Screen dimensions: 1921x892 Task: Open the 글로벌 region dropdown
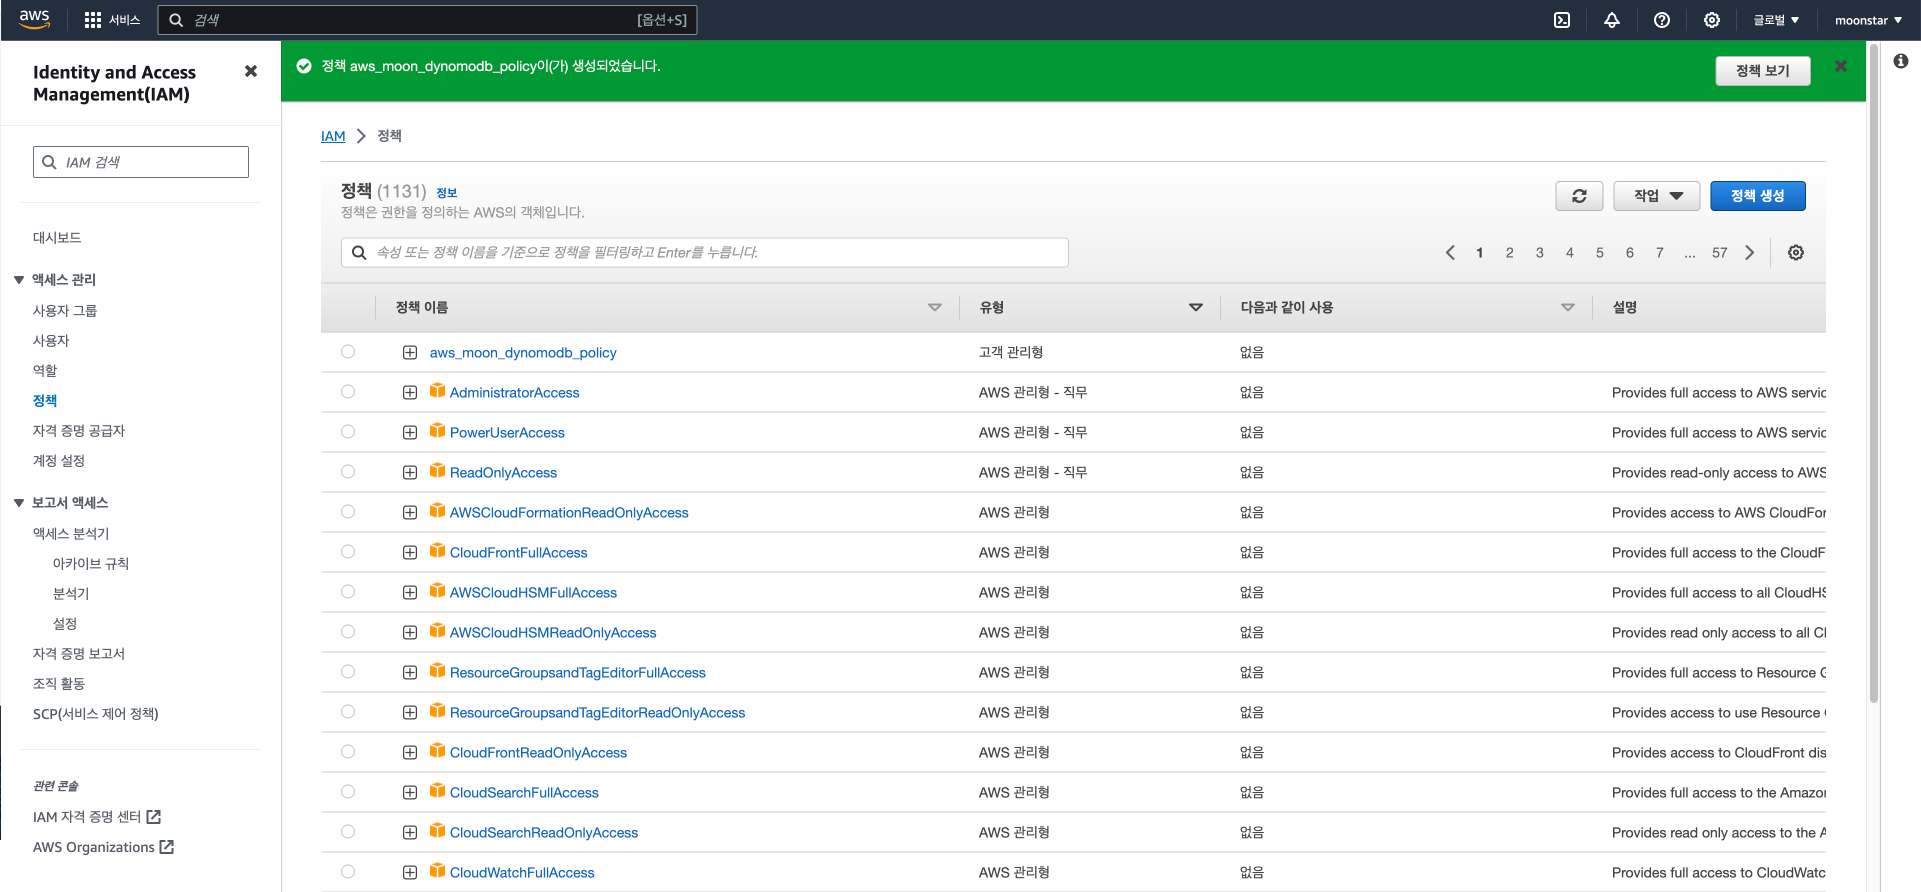tap(1776, 20)
